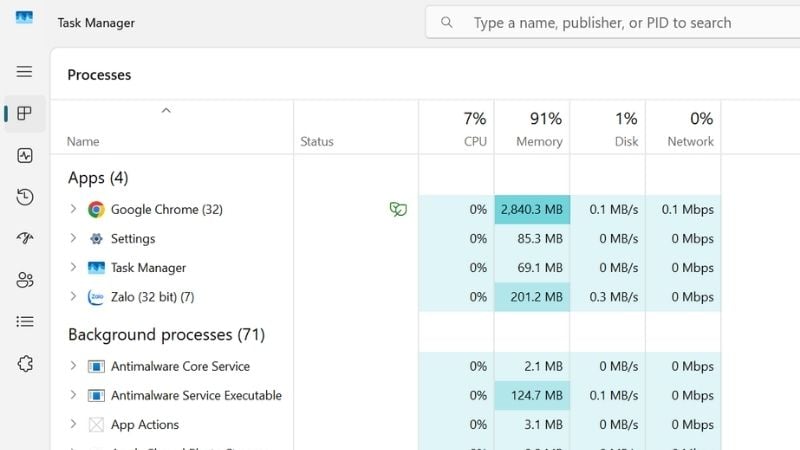Select the App Actions row name
The width and height of the screenshot is (800, 450).
[x=145, y=424]
